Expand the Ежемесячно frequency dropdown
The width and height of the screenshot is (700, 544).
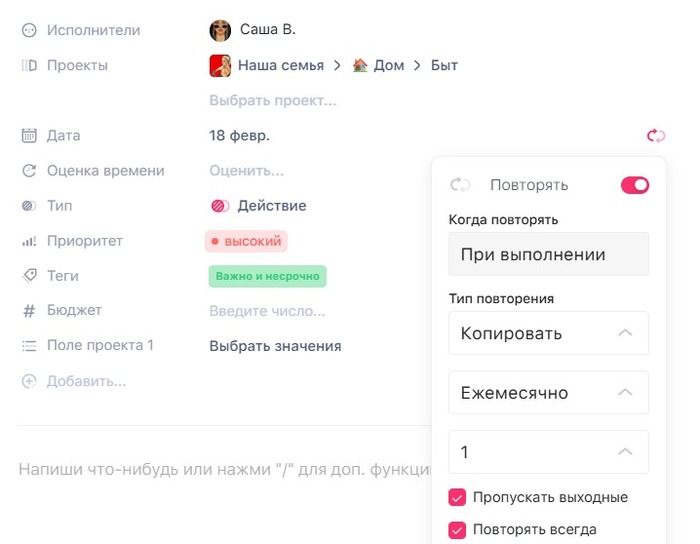point(548,393)
